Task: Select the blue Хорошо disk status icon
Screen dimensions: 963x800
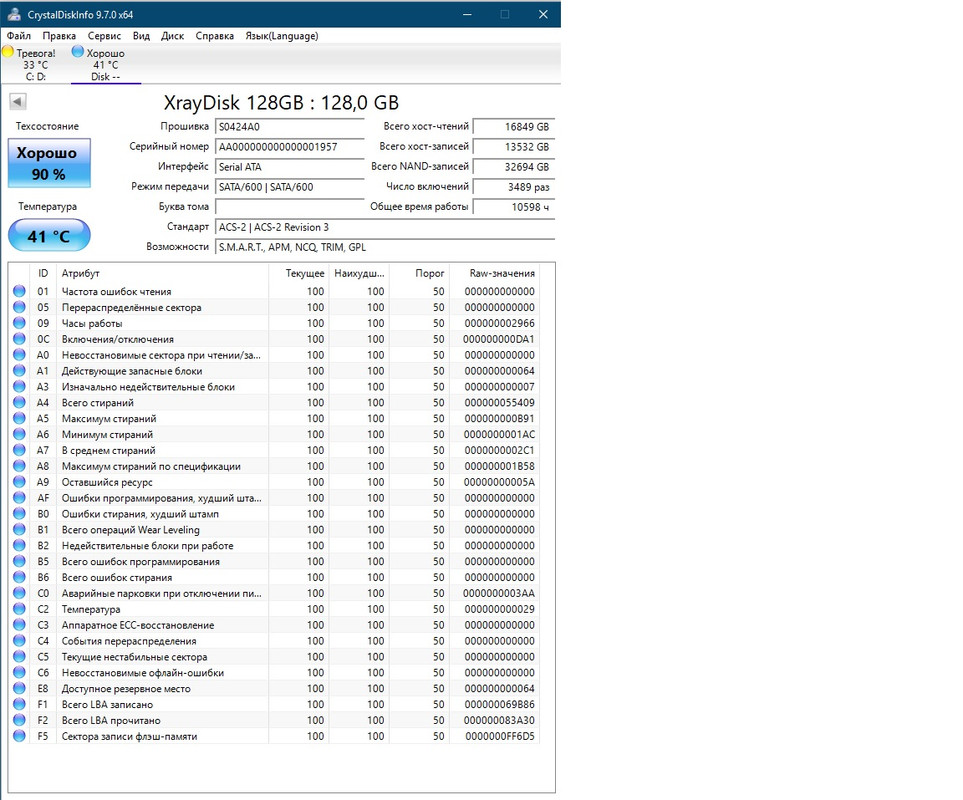Action: click(77, 52)
